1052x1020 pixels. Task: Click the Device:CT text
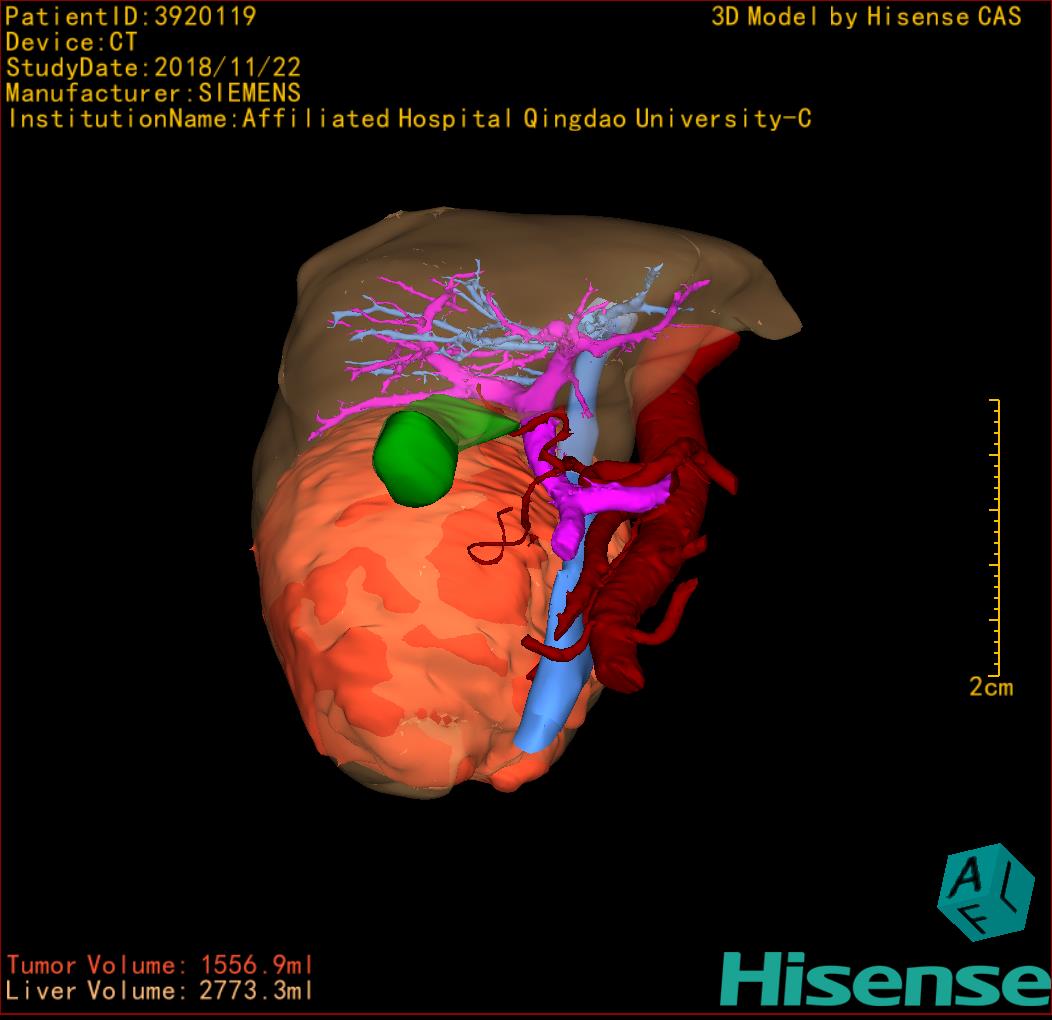[71, 42]
